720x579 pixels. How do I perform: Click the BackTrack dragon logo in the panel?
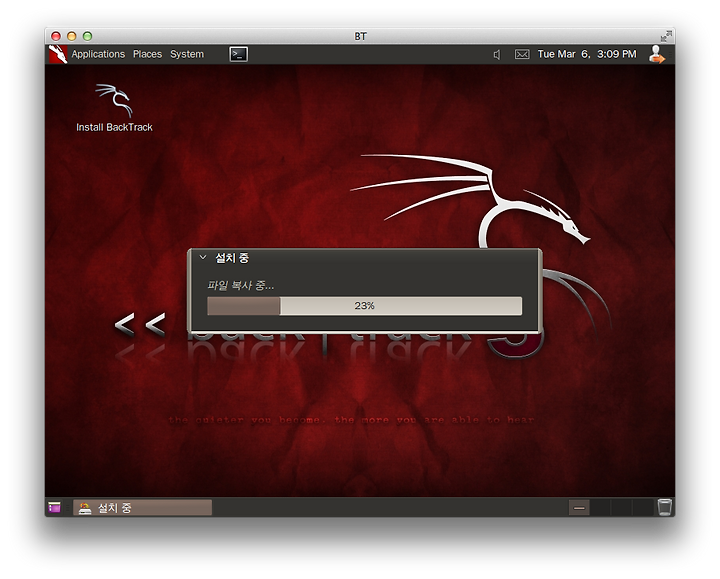click(58, 54)
